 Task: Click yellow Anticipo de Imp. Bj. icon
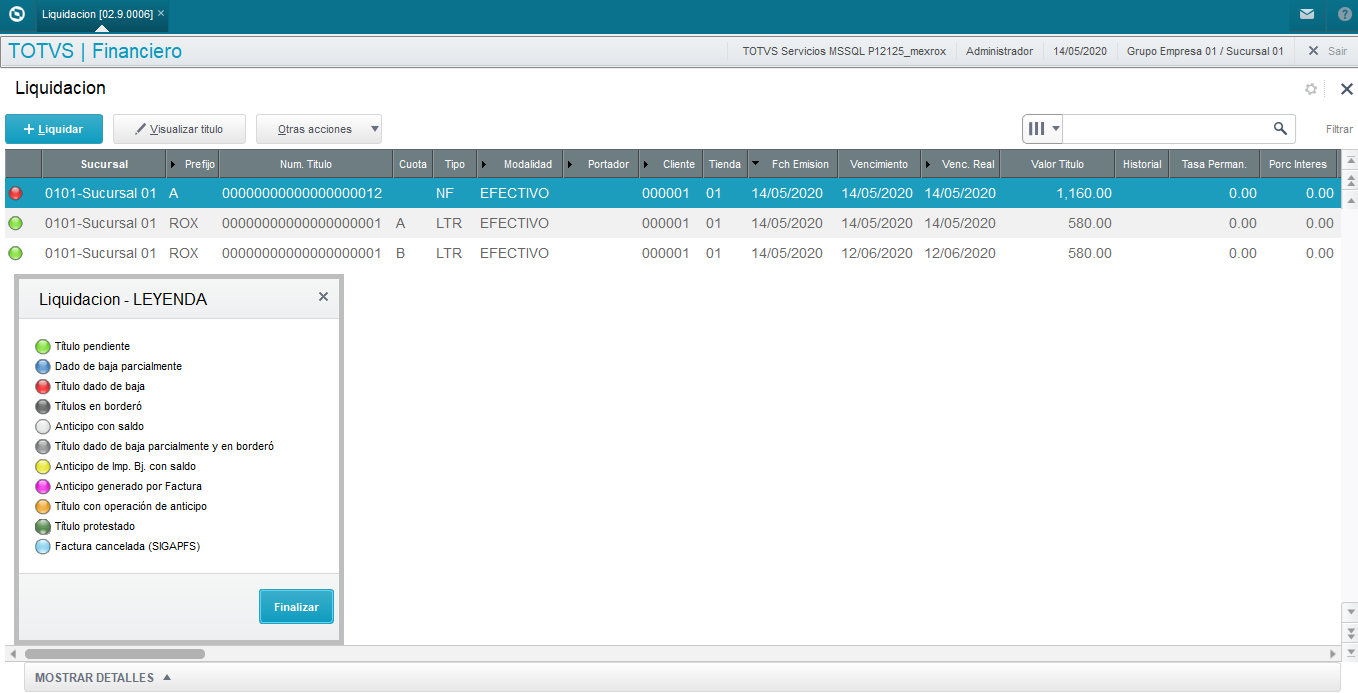click(43, 467)
